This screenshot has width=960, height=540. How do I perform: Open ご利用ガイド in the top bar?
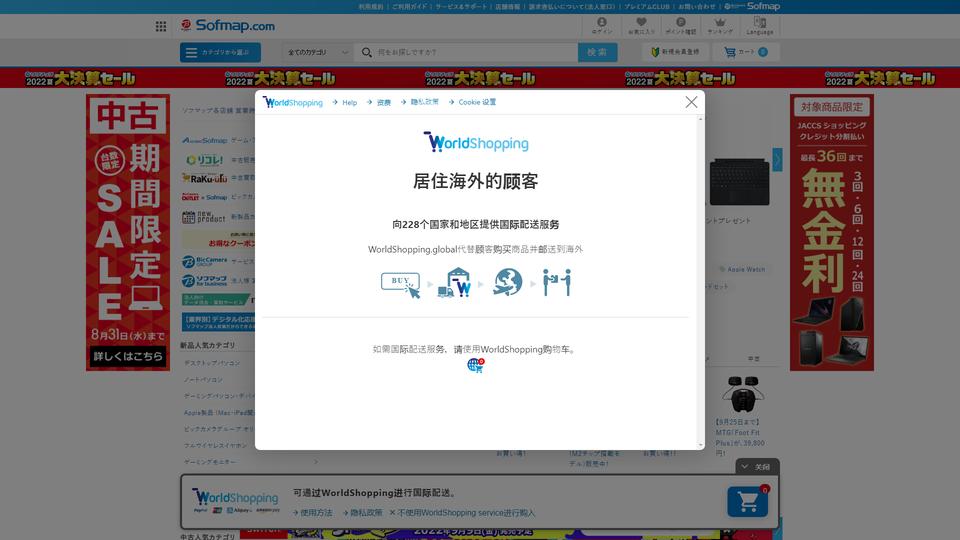(409, 6)
